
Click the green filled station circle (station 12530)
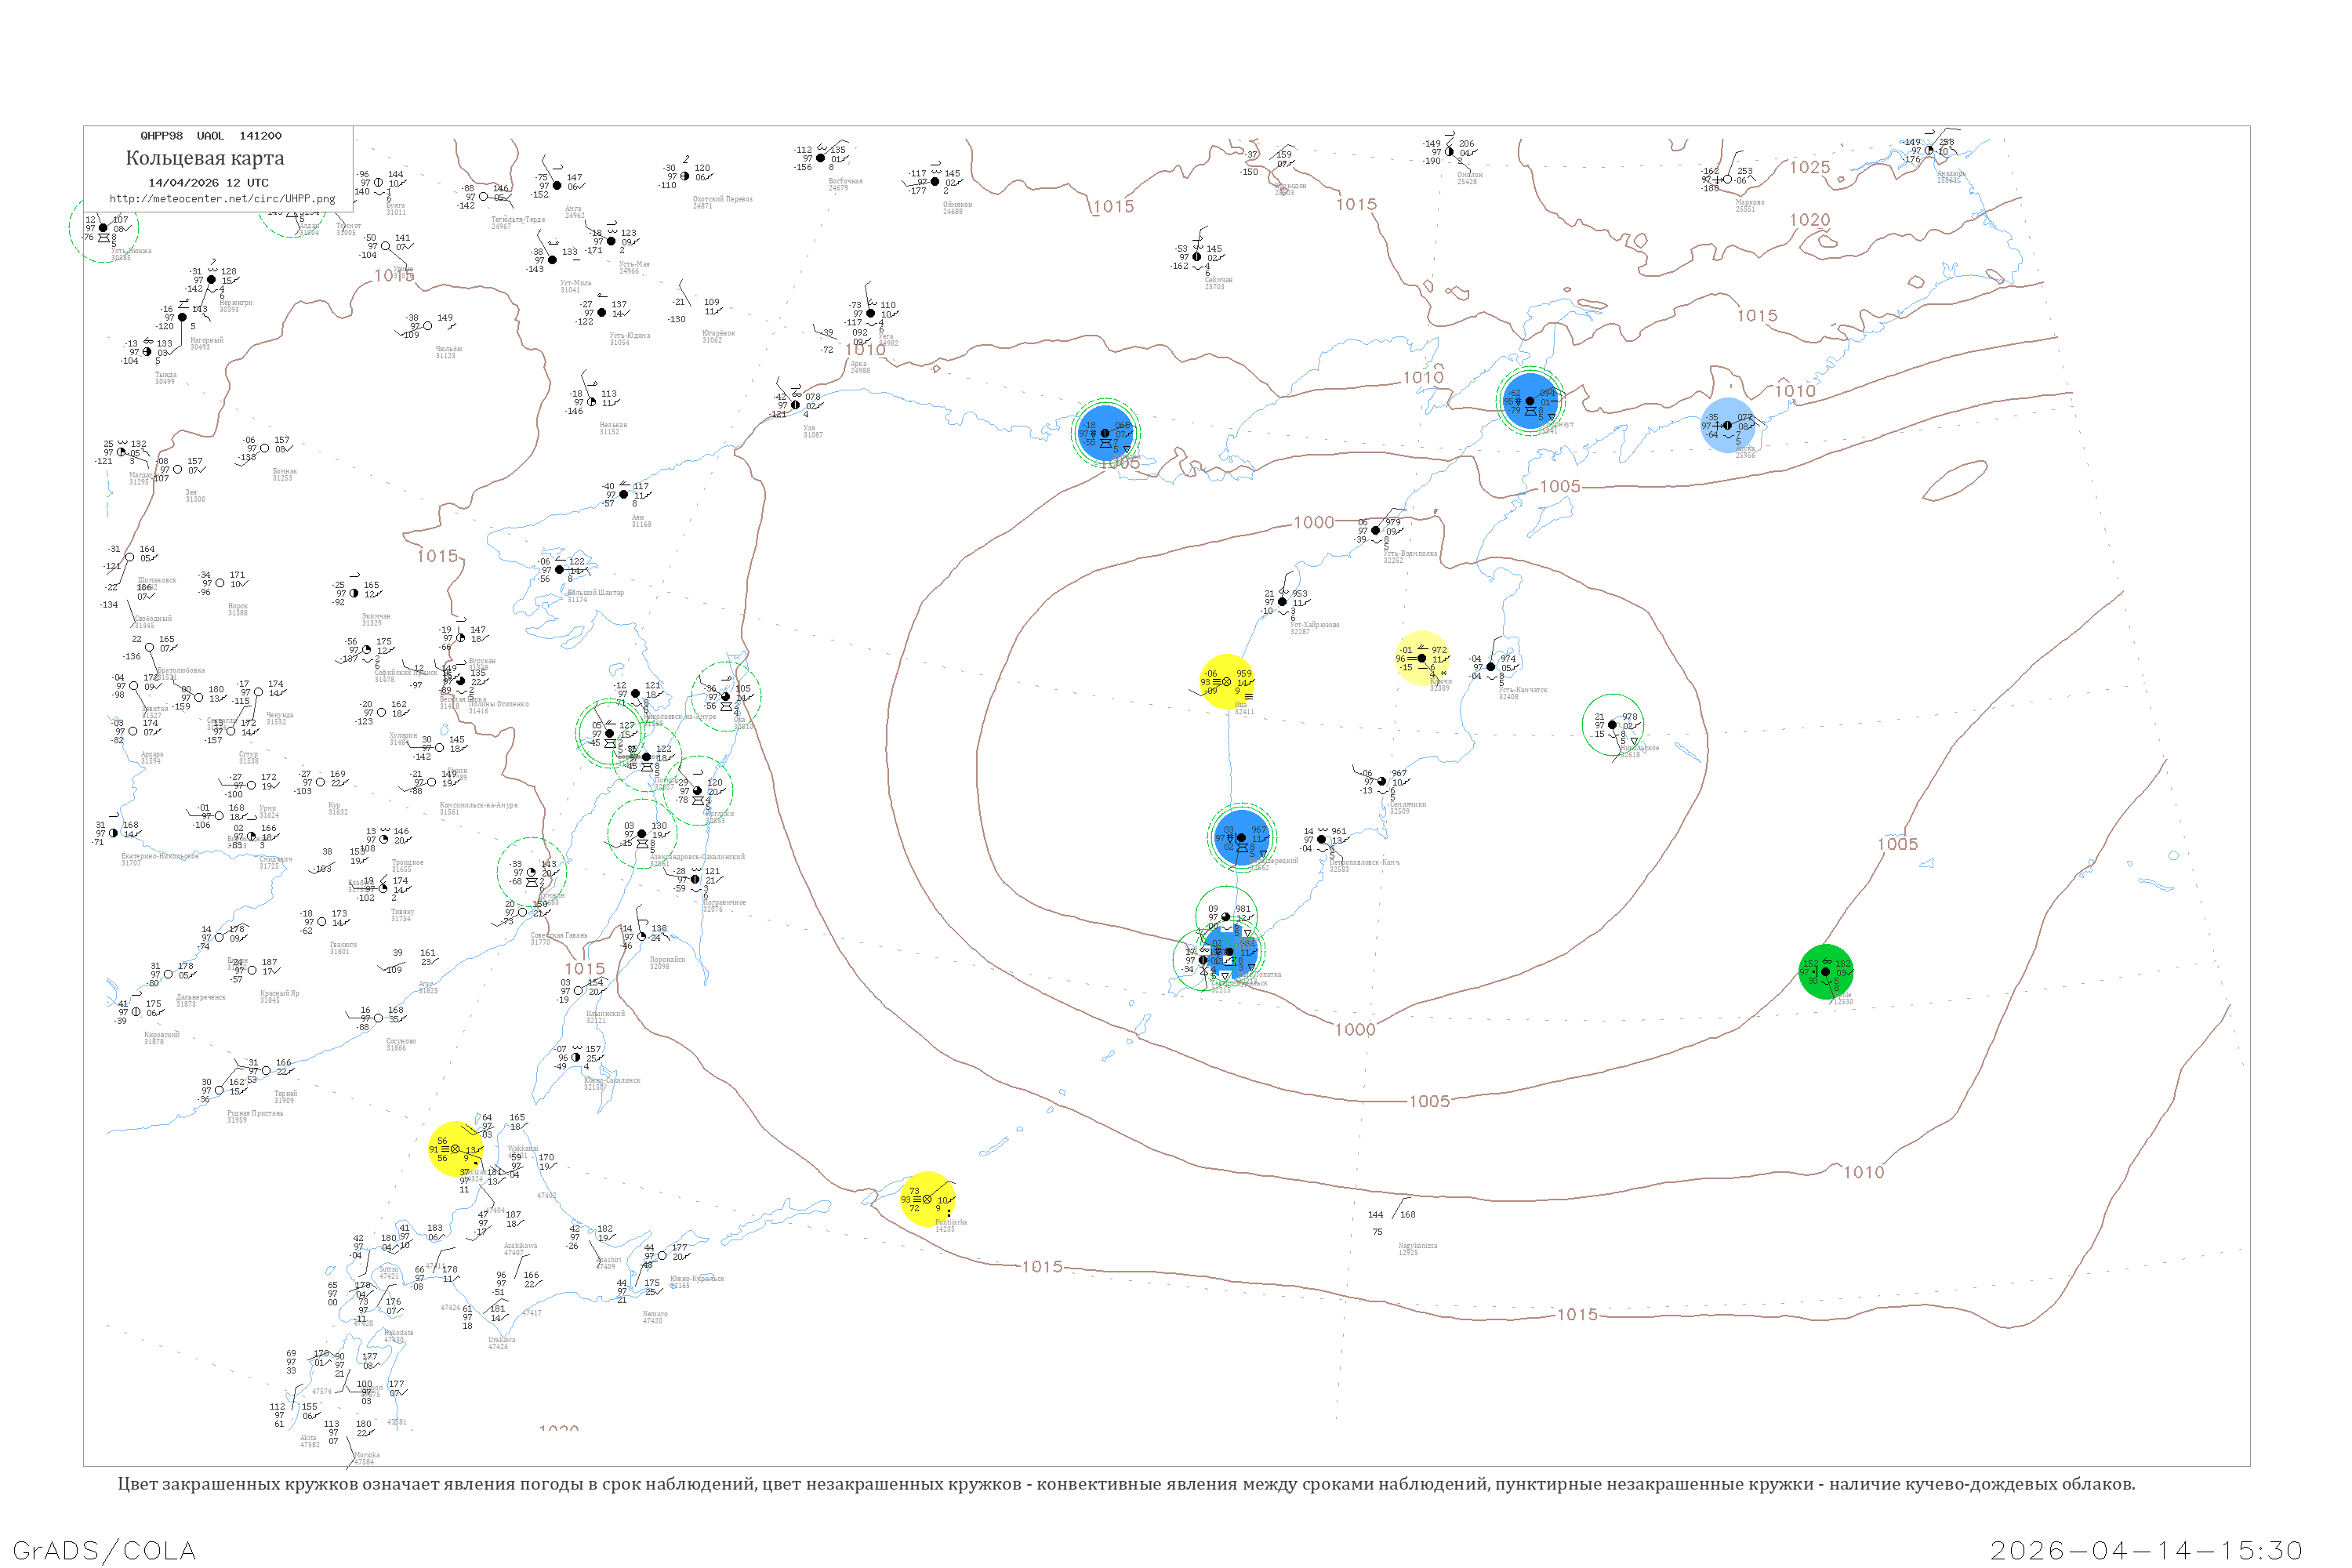1825,971
